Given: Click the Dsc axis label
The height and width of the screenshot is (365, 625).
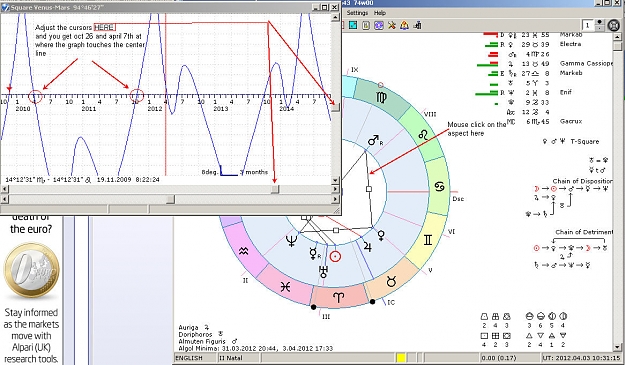Looking at the screenshot, I should click(458, 198).
